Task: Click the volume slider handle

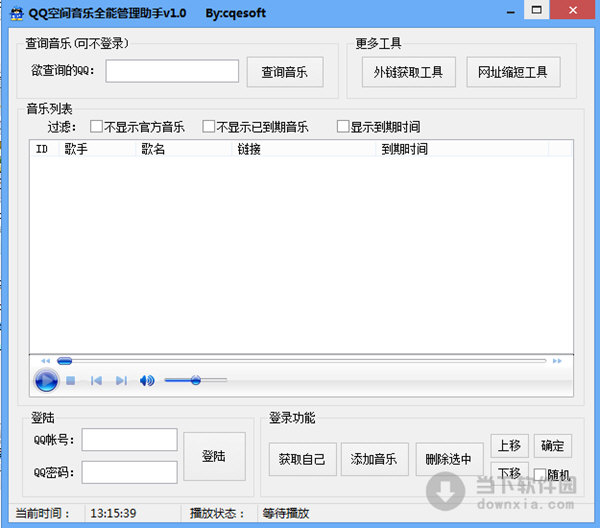Action: 196,380
